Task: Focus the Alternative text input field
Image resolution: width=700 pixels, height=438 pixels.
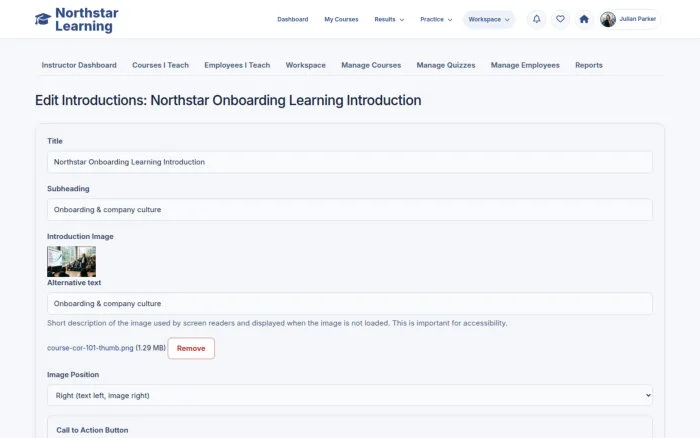Action: (350, 304)
